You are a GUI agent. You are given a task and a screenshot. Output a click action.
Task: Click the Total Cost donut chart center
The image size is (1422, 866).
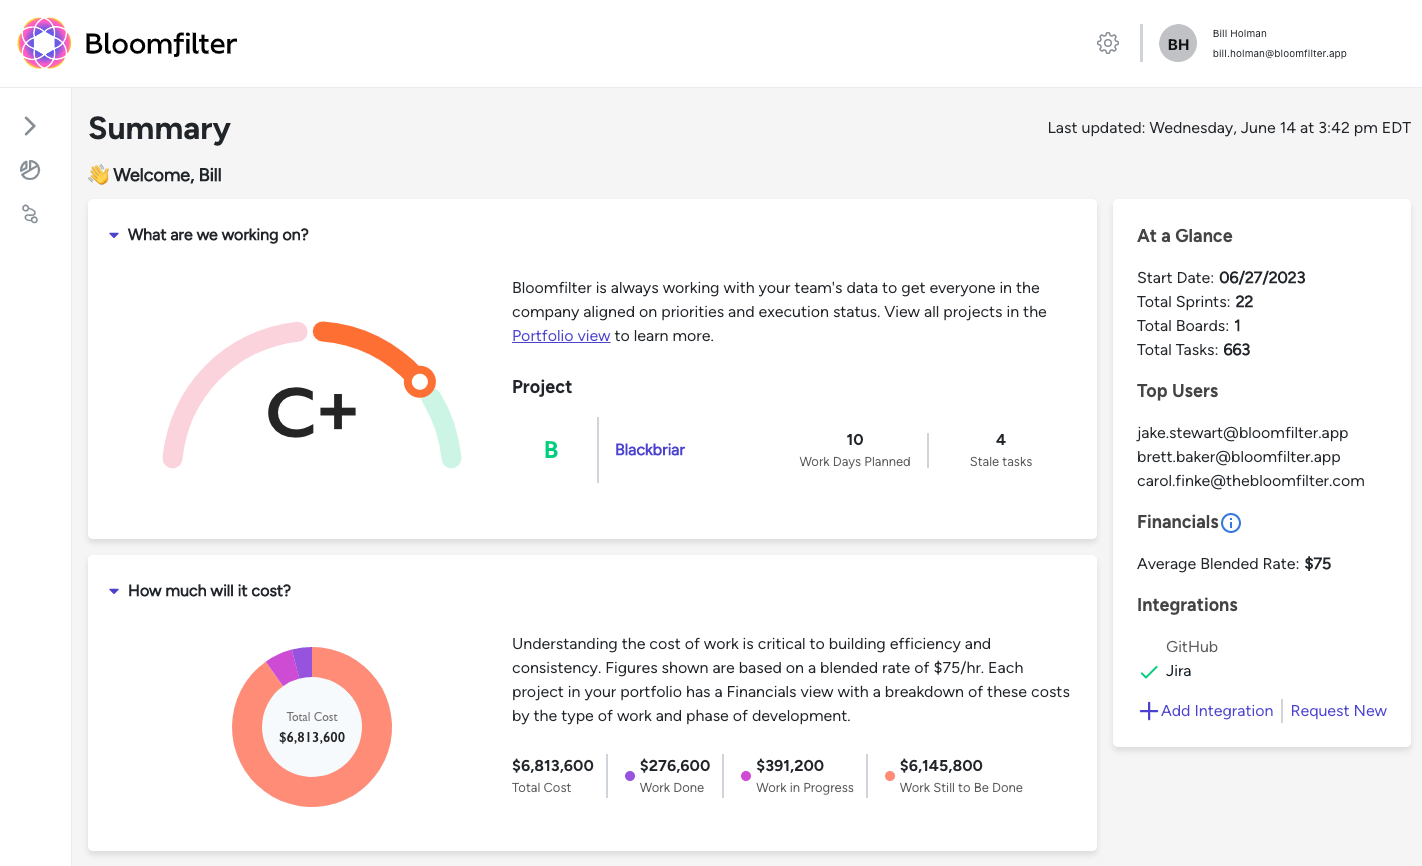point(312,727)
